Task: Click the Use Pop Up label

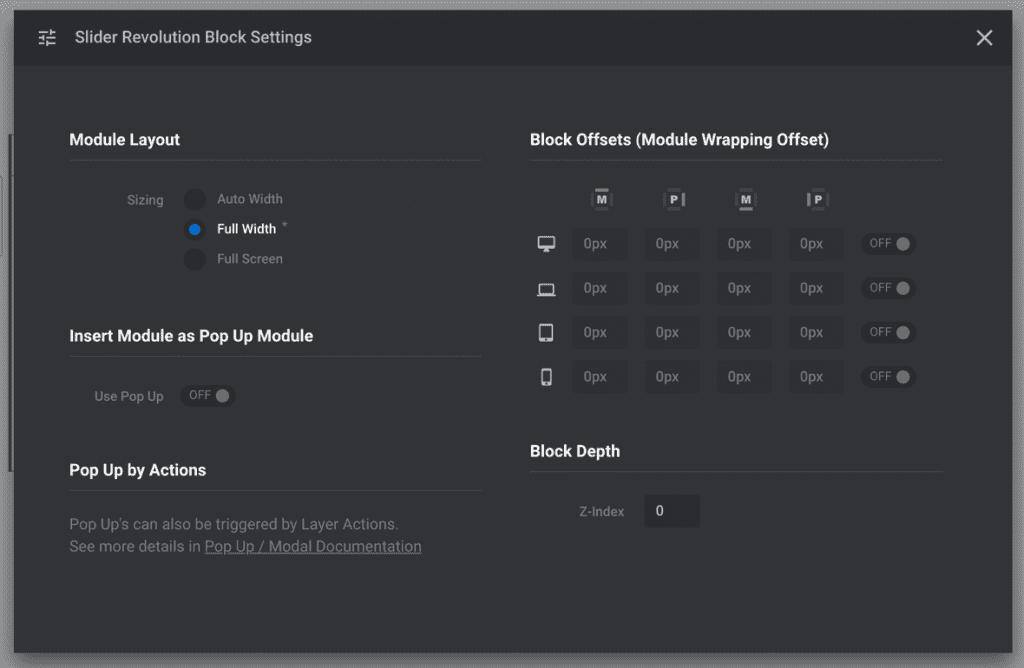Action: tap(129, 396)
